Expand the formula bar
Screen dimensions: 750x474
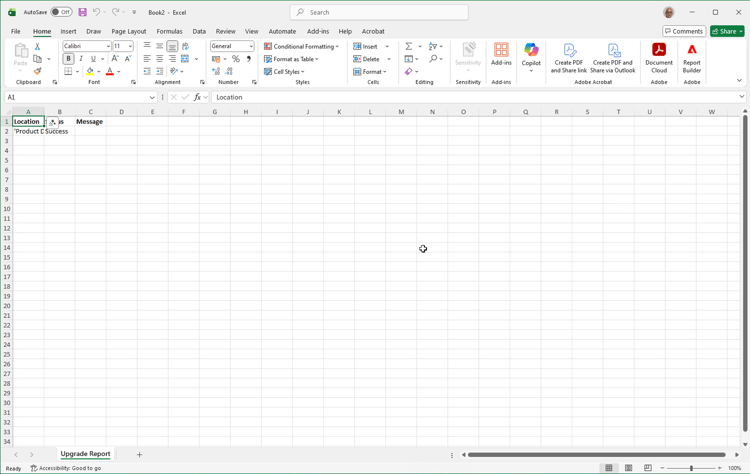coord(741,97)
